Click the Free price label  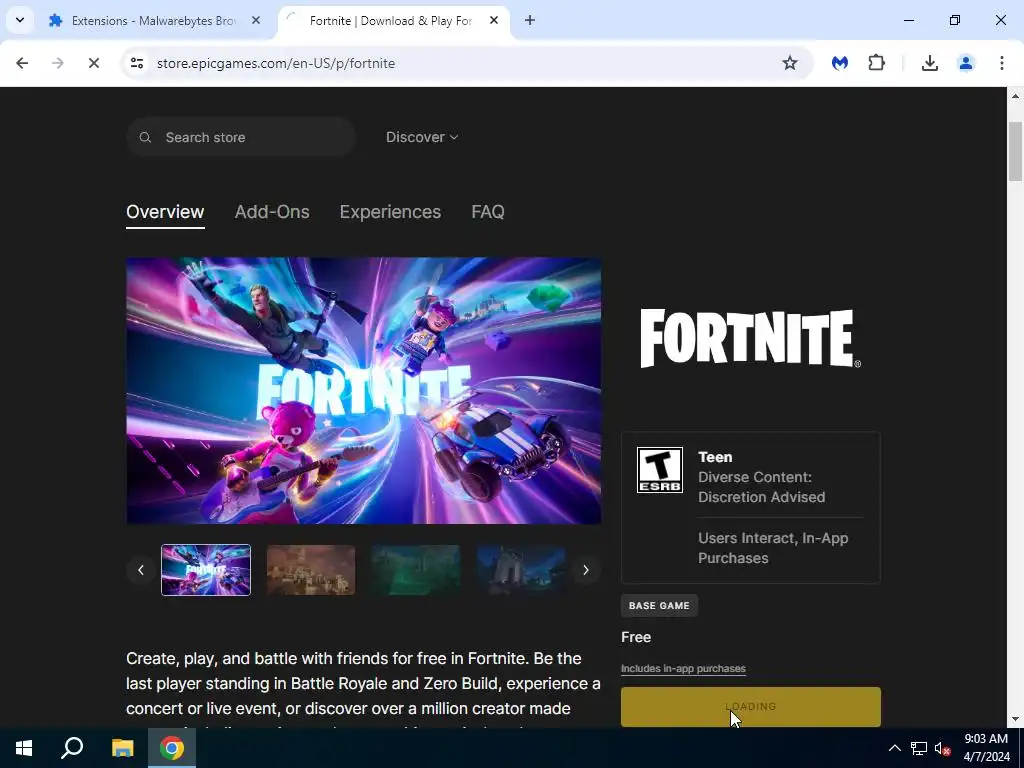point(636,637)
